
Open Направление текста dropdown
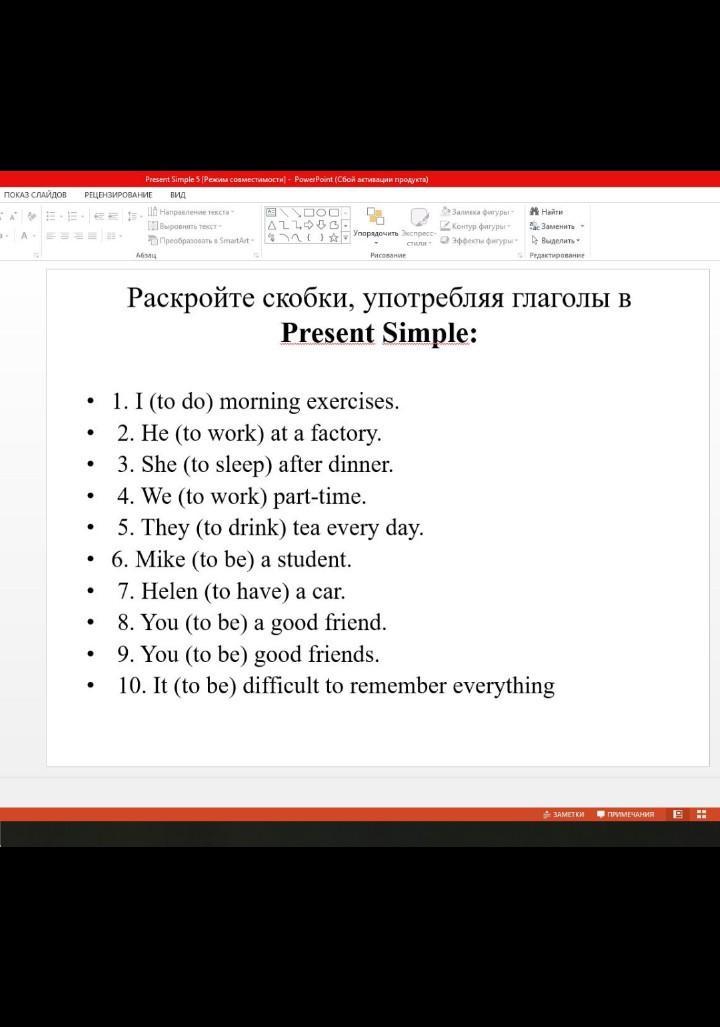click(x=191, y=212)
